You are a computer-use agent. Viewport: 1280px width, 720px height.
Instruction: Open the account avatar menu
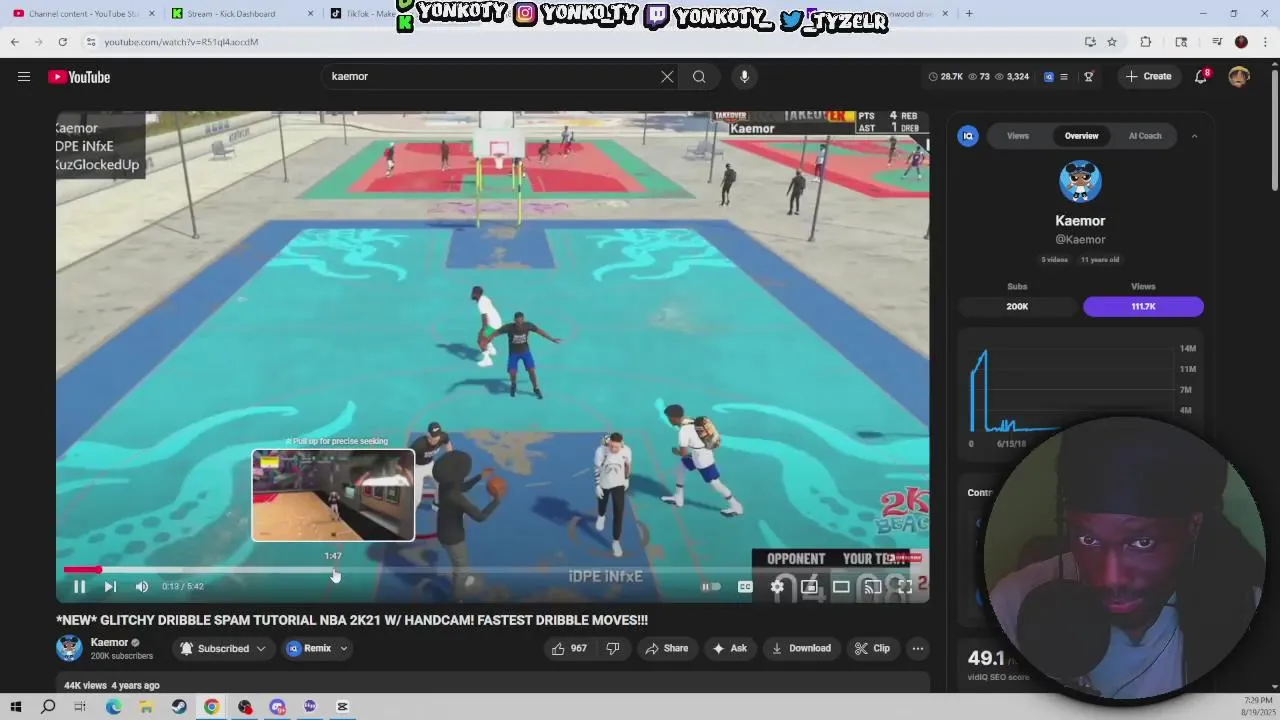(x=1239, y=77)
